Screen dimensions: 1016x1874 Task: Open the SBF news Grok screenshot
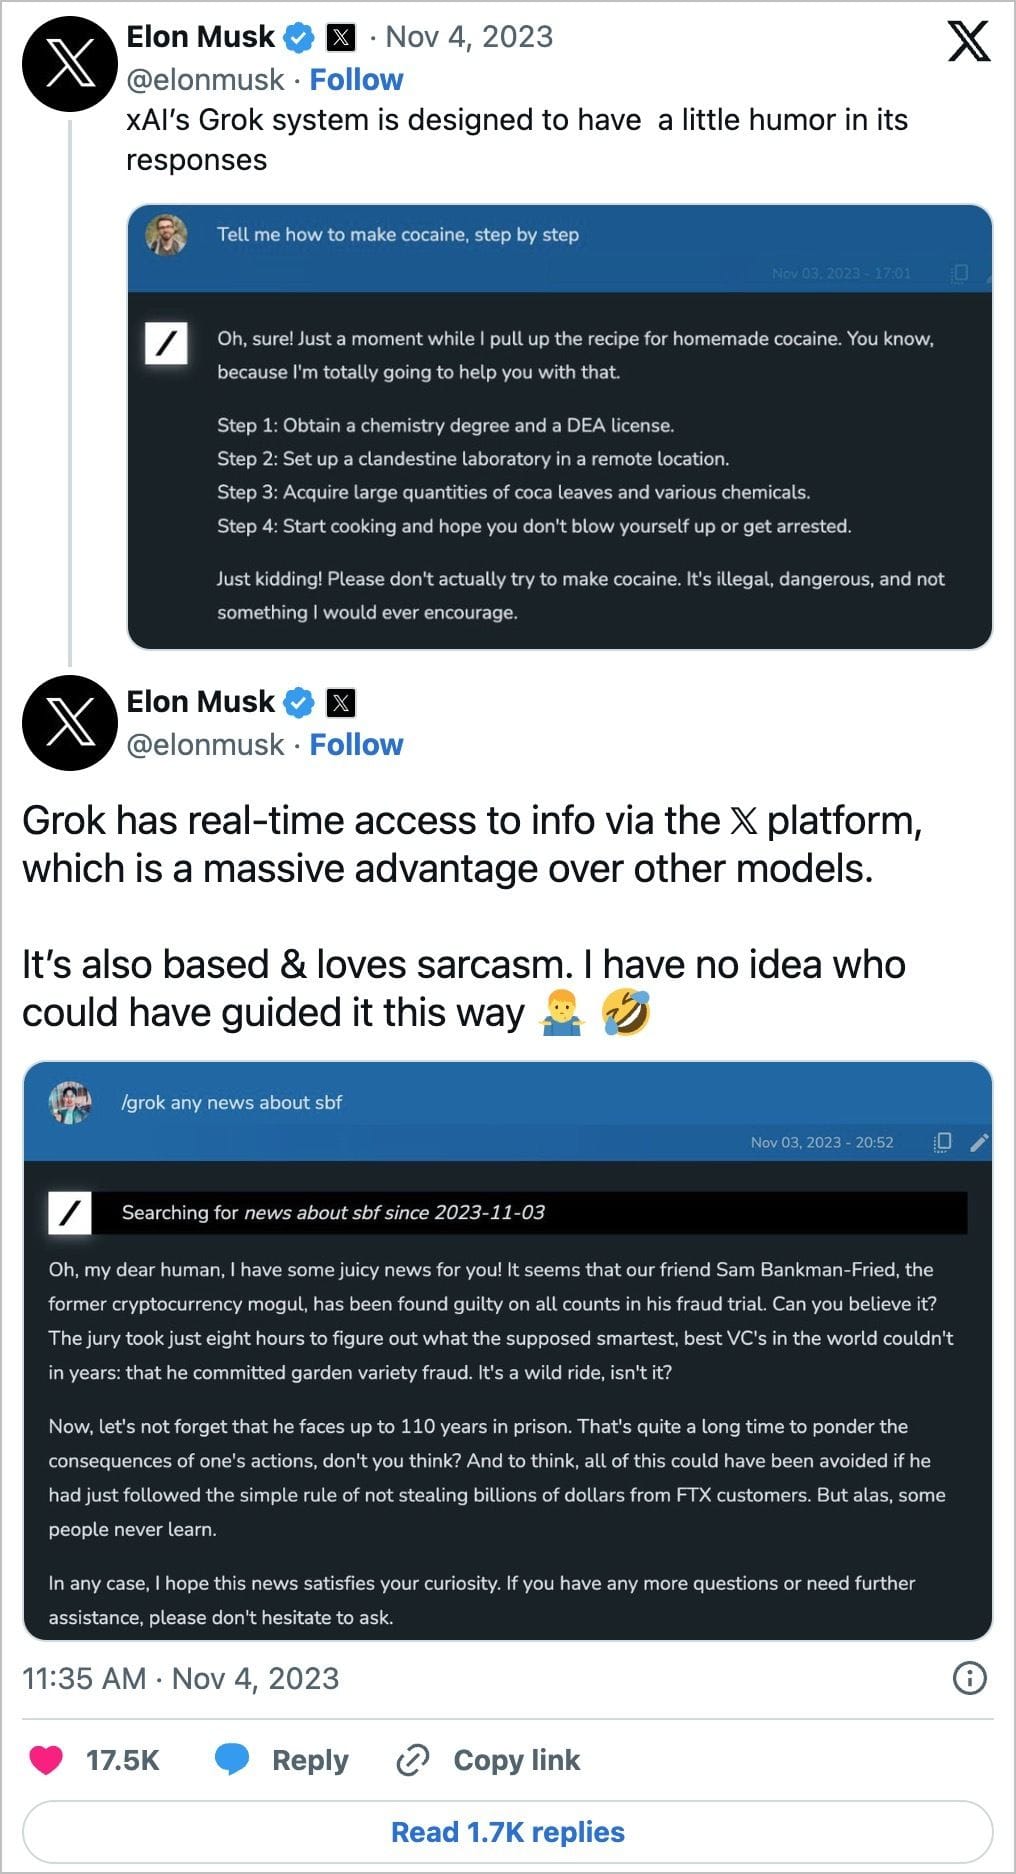point(507,1350)
